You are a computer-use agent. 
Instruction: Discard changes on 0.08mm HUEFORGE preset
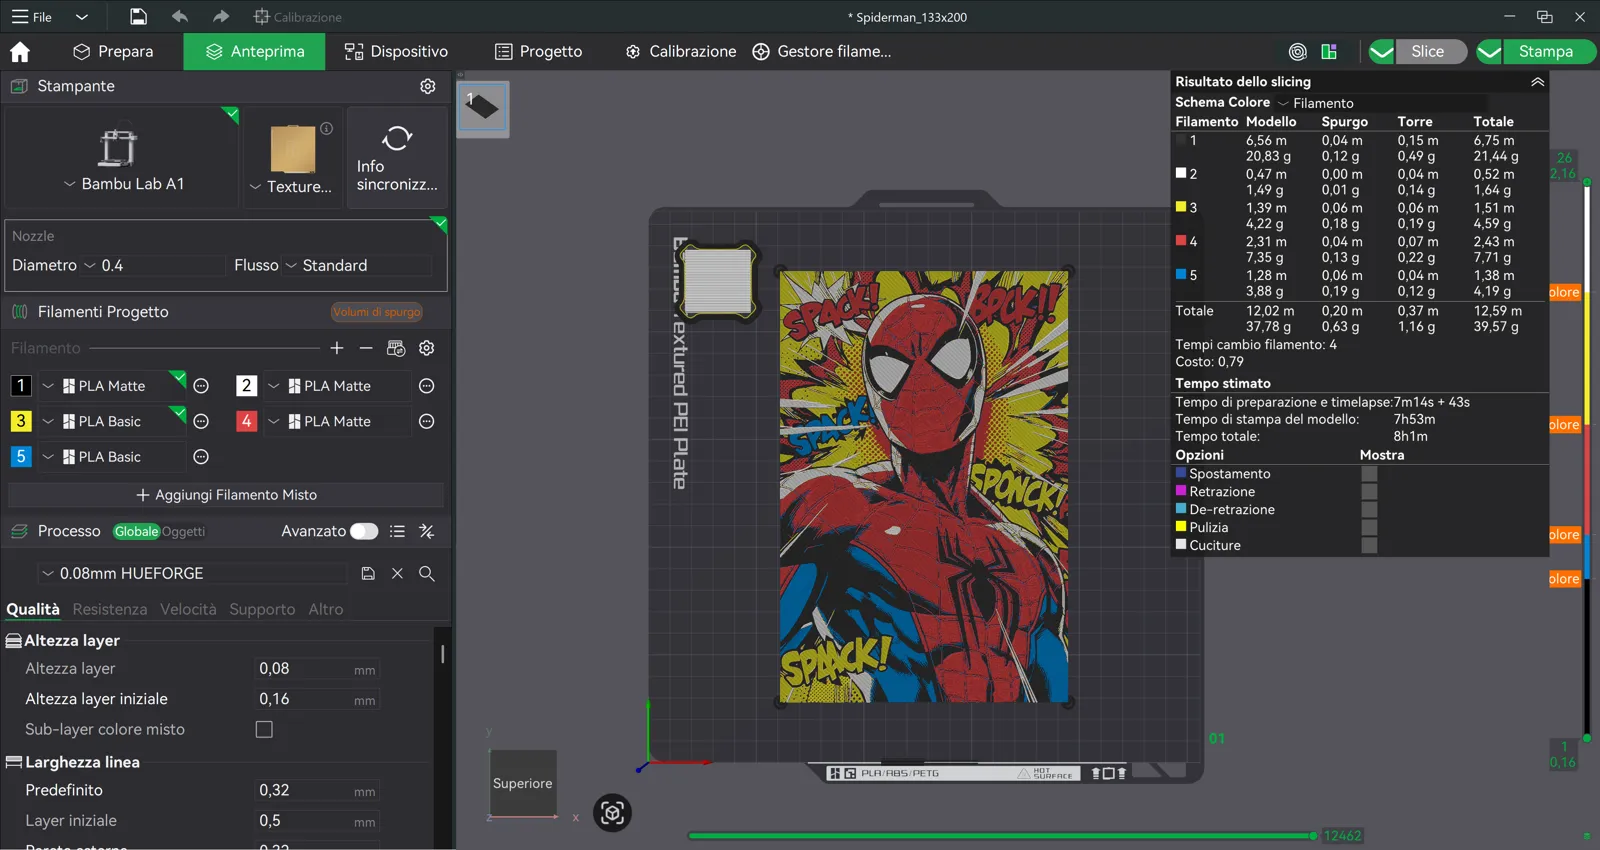[398, 573]
